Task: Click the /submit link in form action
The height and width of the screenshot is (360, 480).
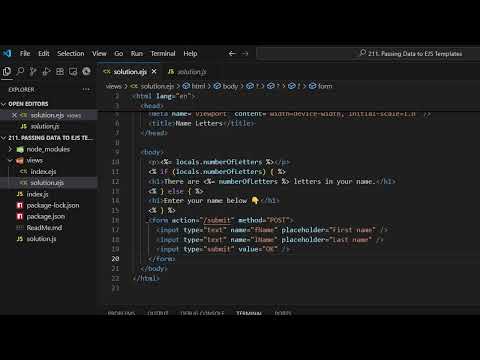Action: coord(217,220)
